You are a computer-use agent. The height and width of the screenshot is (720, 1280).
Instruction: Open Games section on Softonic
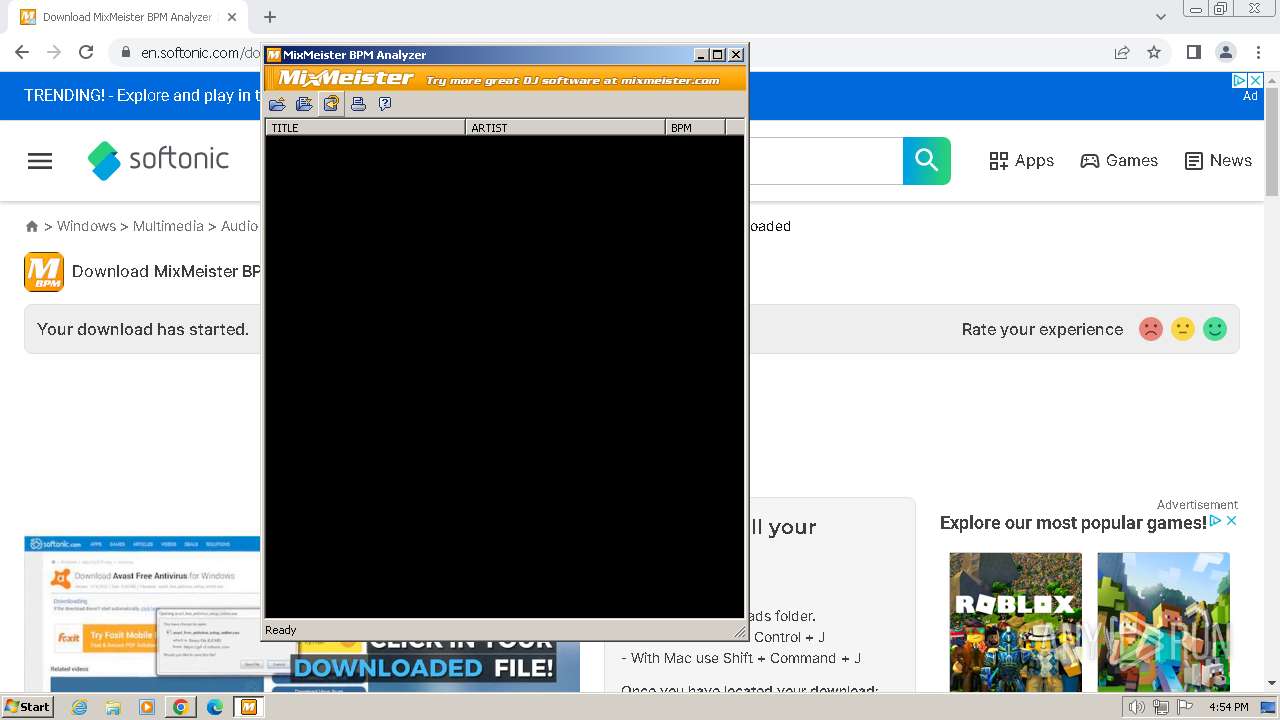point(1119,161)
